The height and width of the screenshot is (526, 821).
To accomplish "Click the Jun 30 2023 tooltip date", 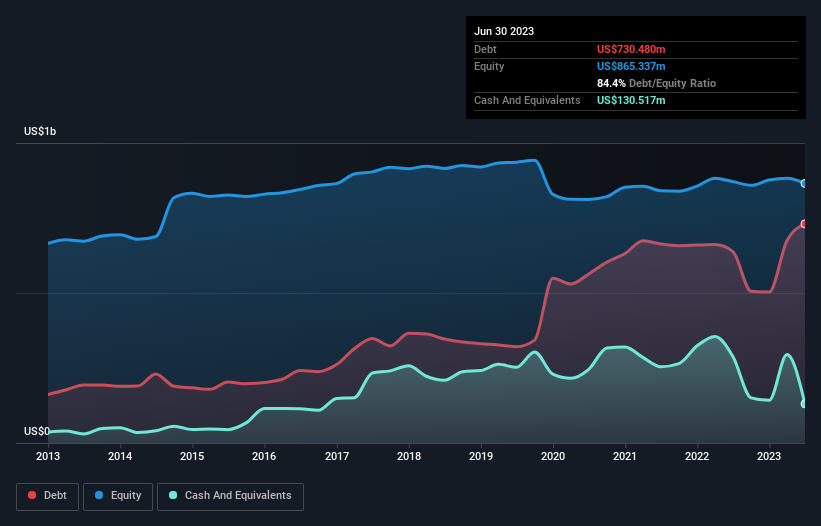I will (504, 31).
